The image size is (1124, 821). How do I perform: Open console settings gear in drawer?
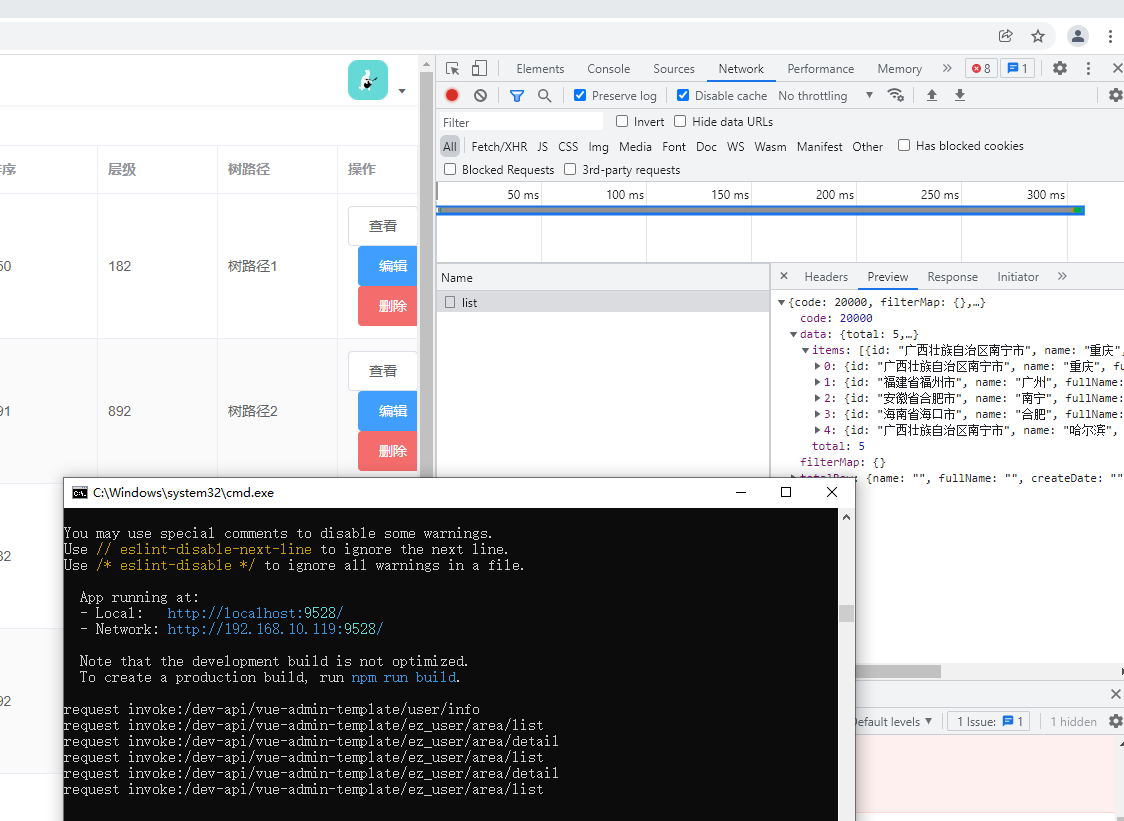(1115, 721)
